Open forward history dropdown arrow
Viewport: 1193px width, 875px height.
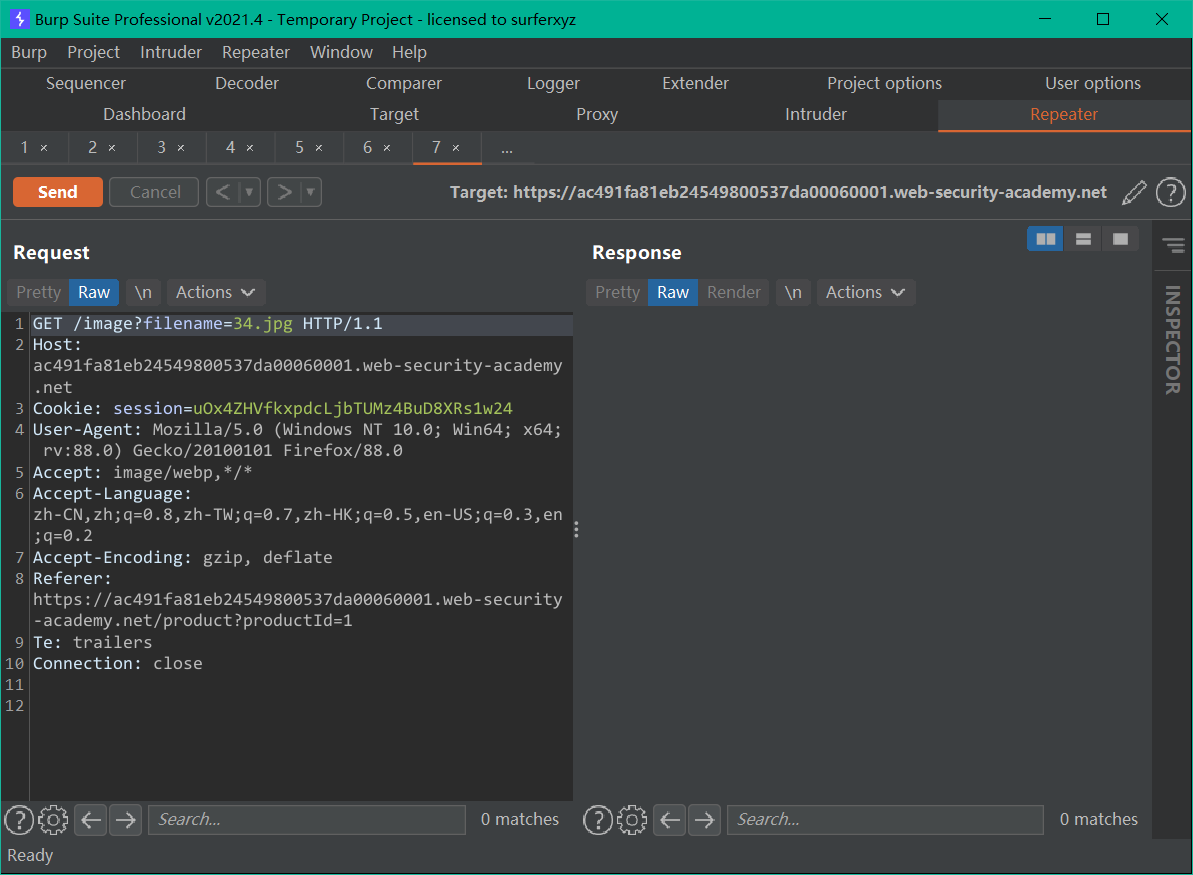[310, 192]
